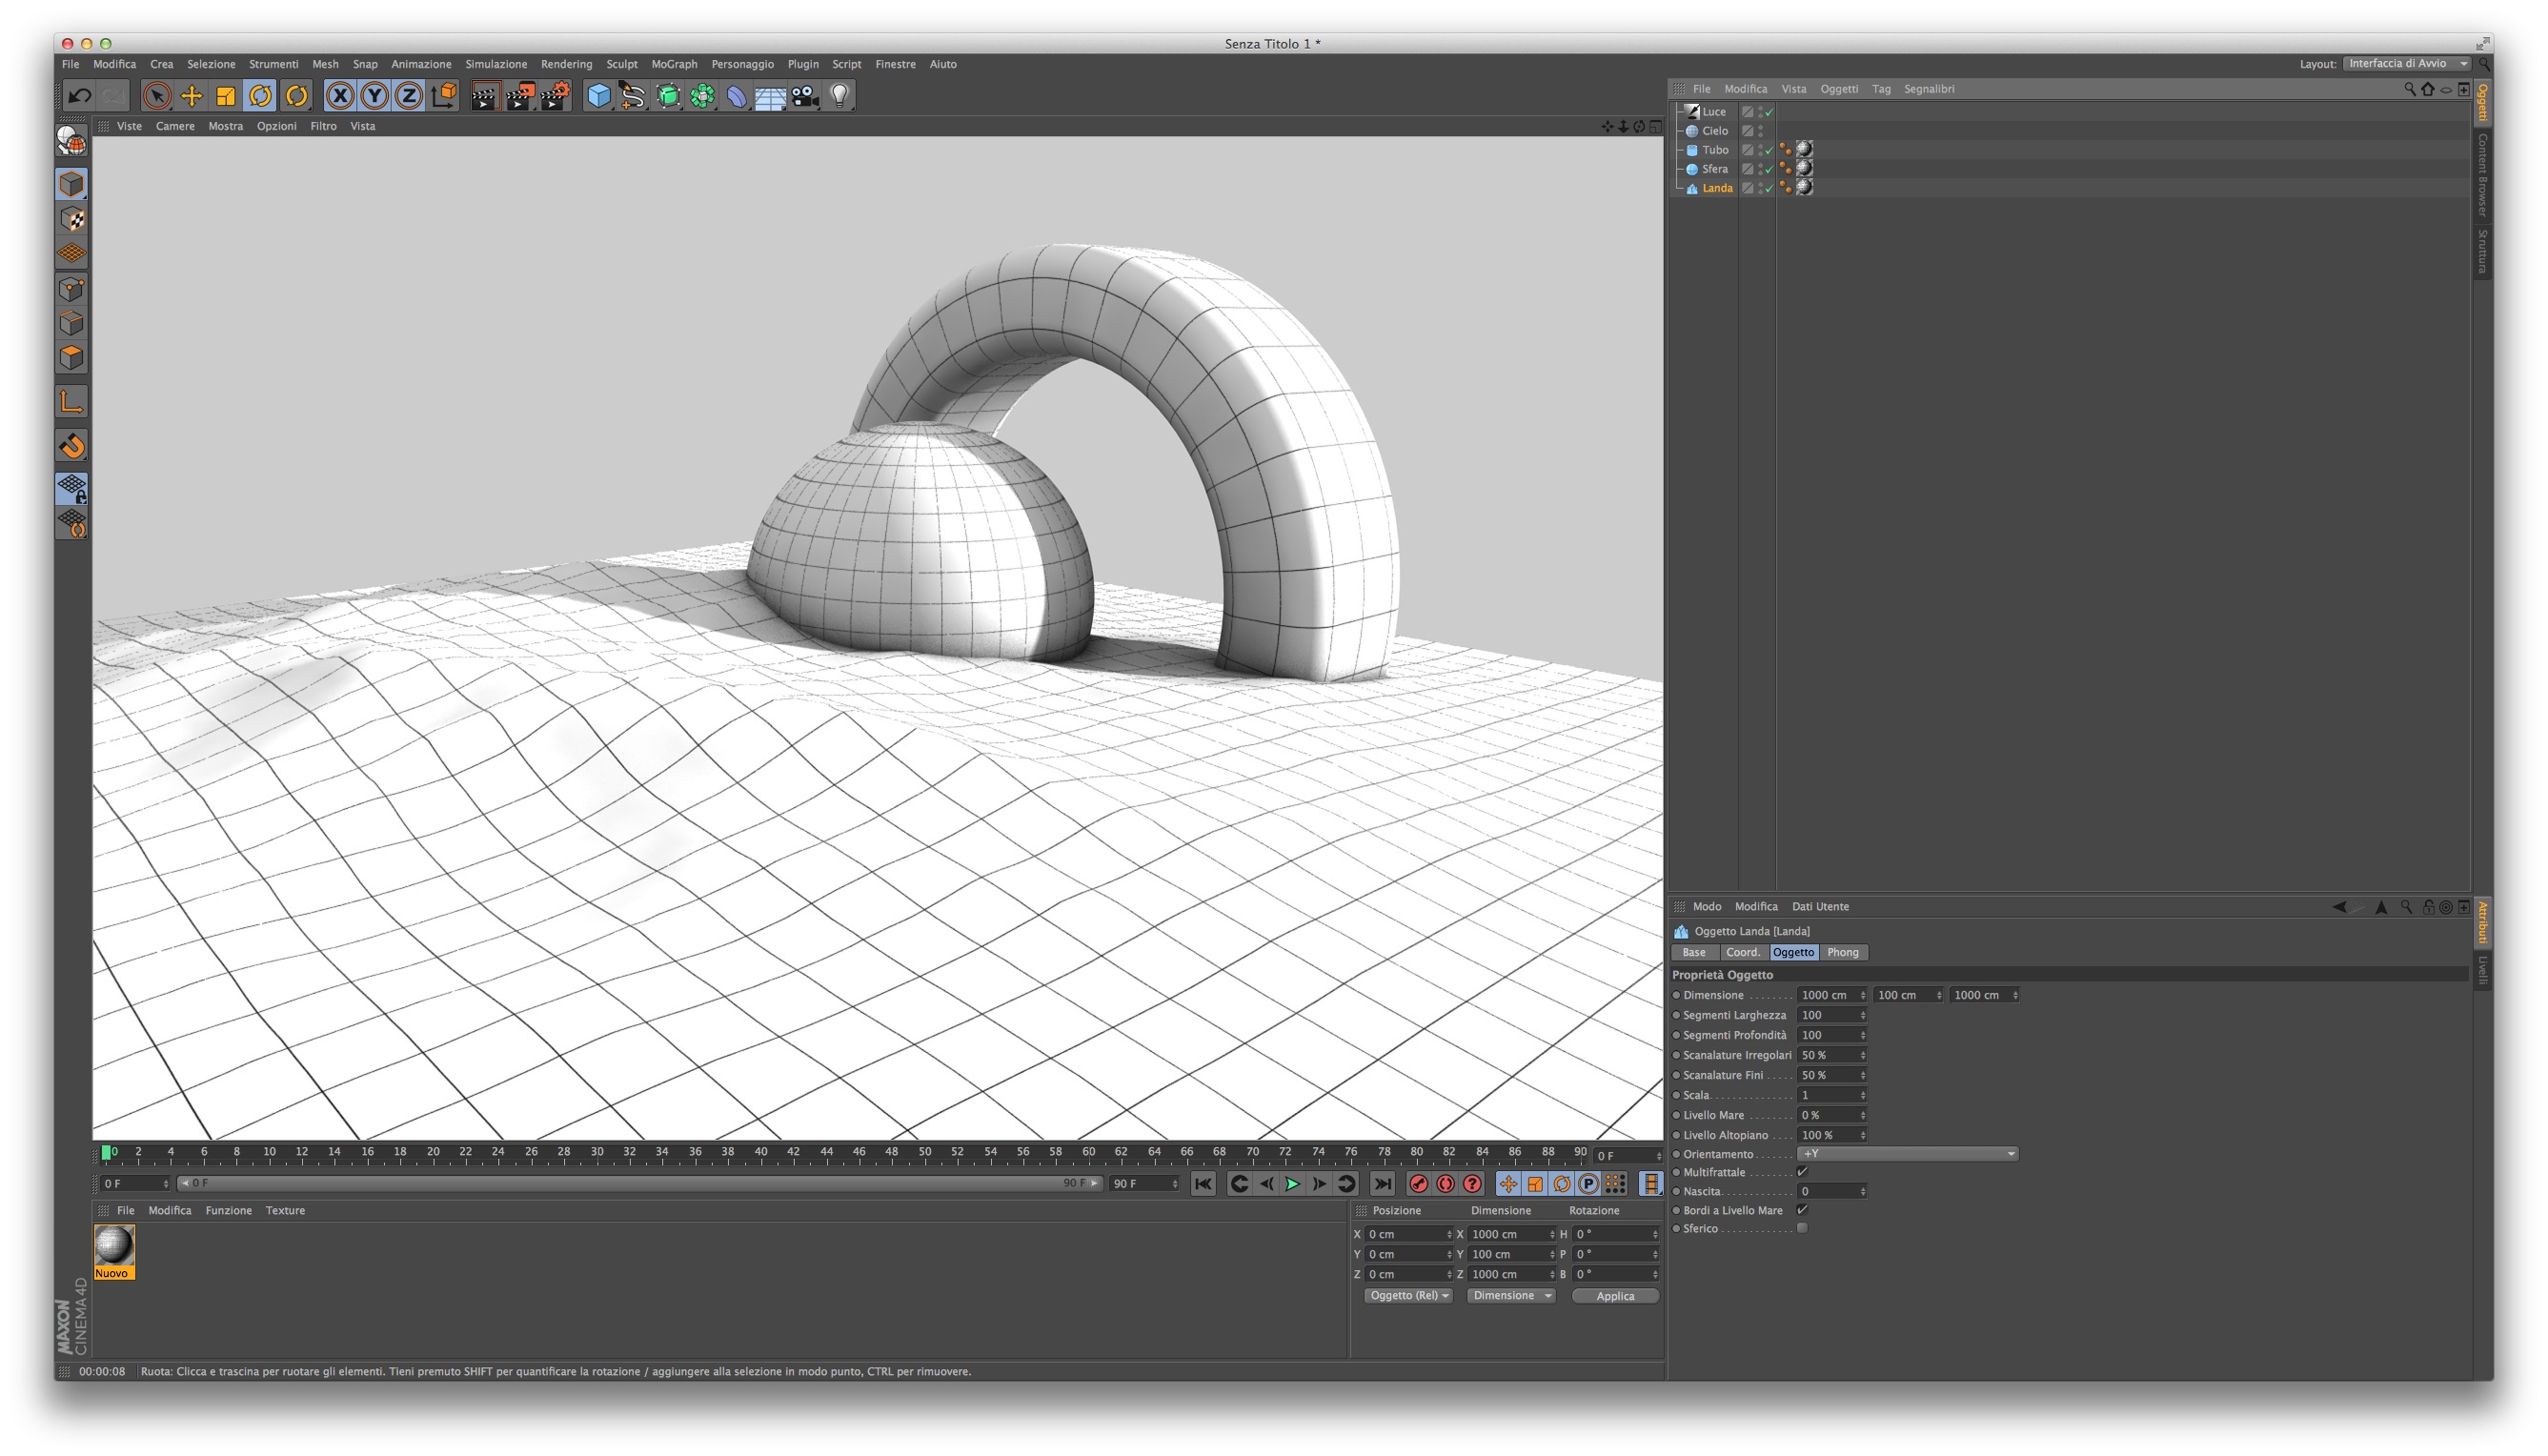Open the Orientamento +Y dropdown
Screen dimensions: 2548x1456
pos(1907,1154)
